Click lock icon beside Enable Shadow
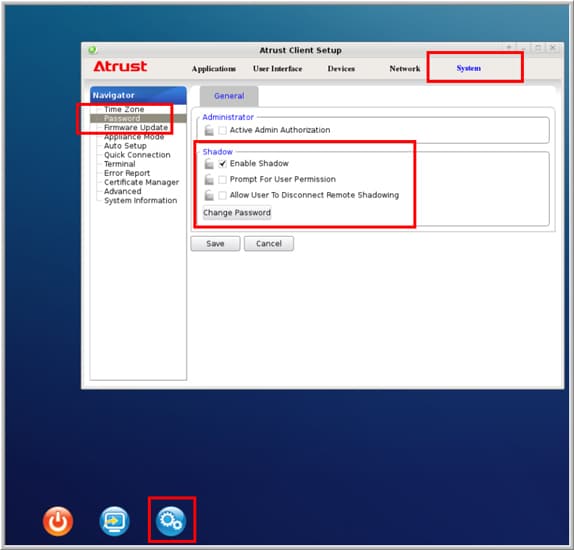The width and height of the screenshot is (574, 550). click(x=209, y=164)
